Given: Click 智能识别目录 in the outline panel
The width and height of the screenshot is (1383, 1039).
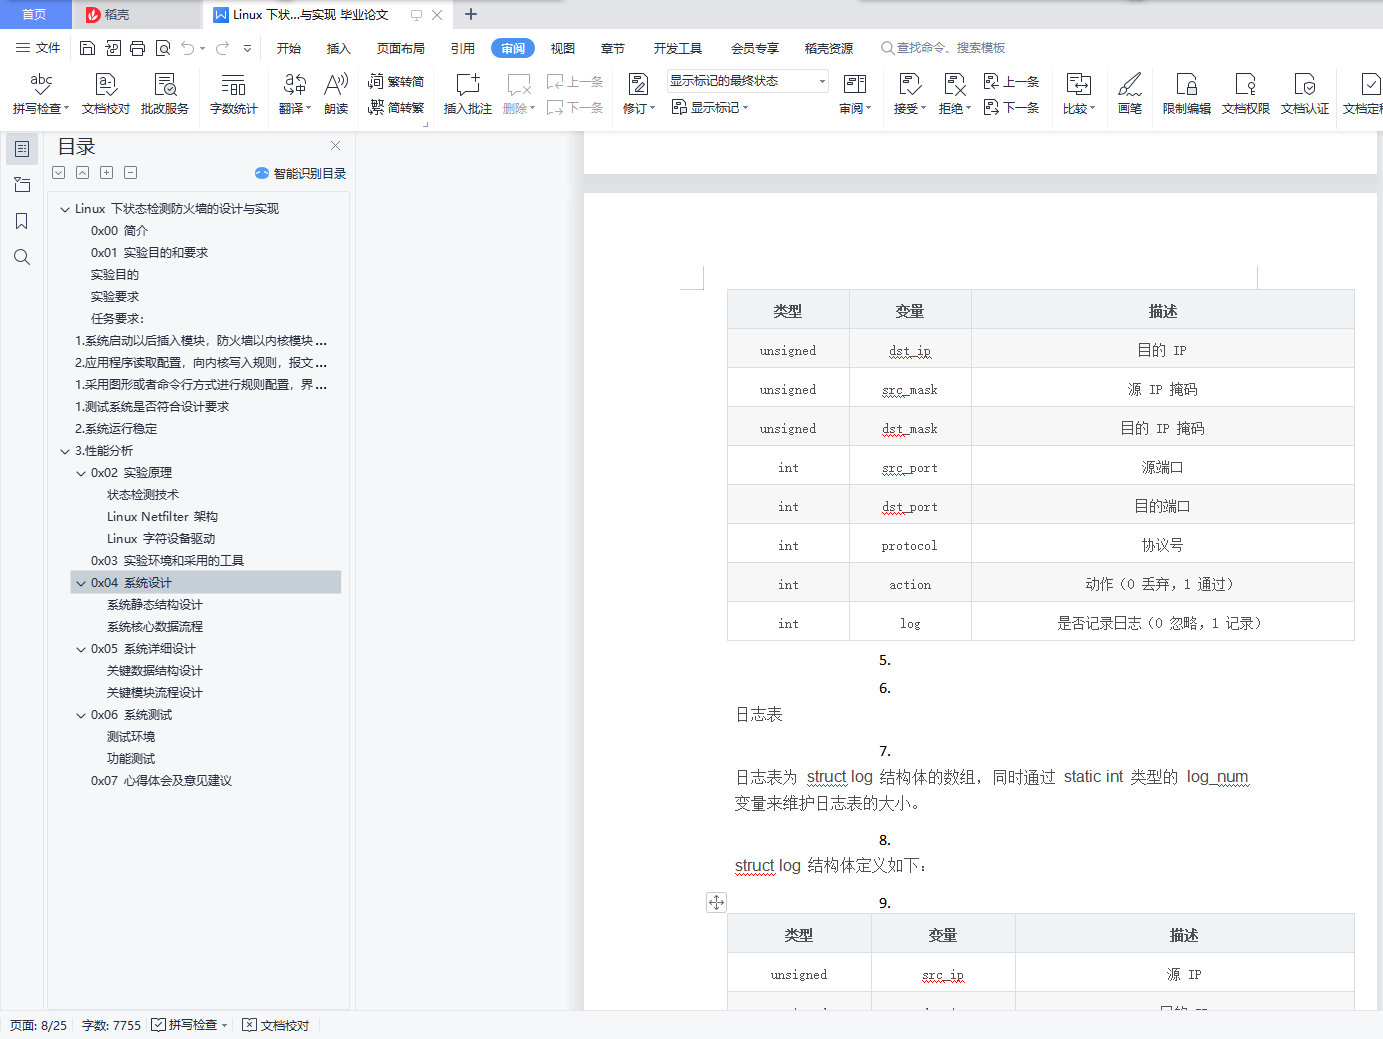Looking at the screenshot, I should click(x=301, y=173).
